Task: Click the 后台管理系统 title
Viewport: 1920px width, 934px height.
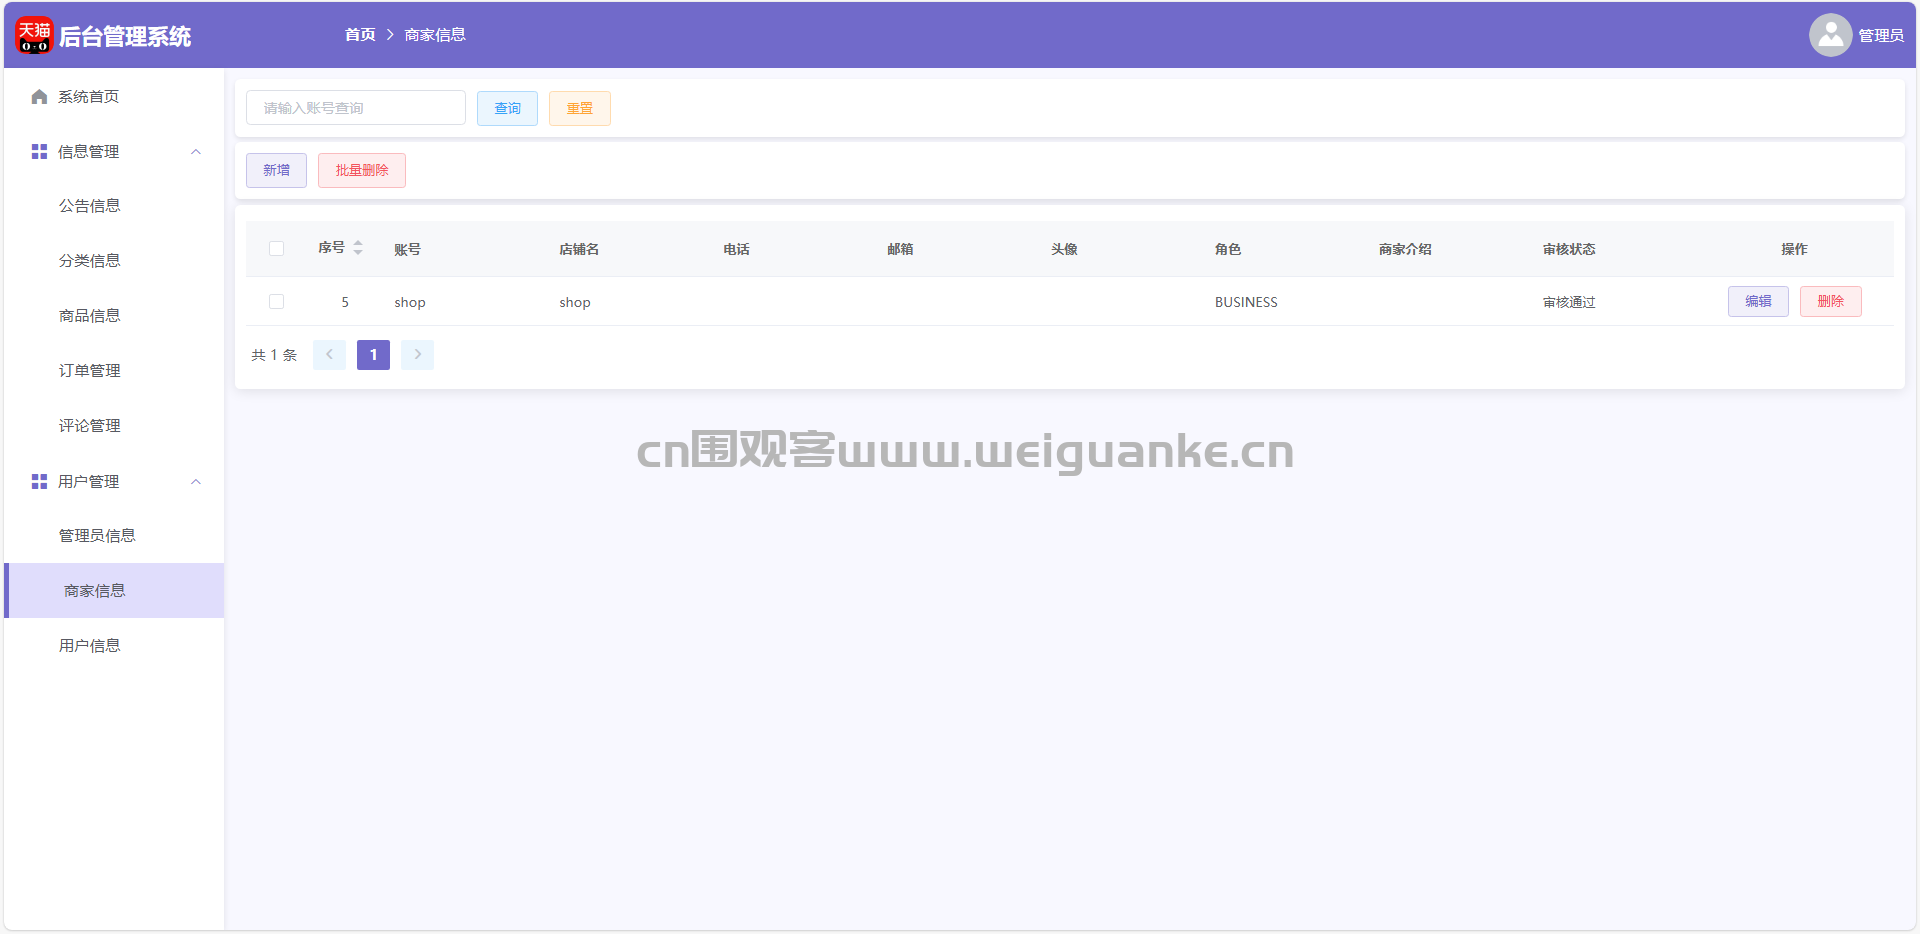Action: click(125, 36)
